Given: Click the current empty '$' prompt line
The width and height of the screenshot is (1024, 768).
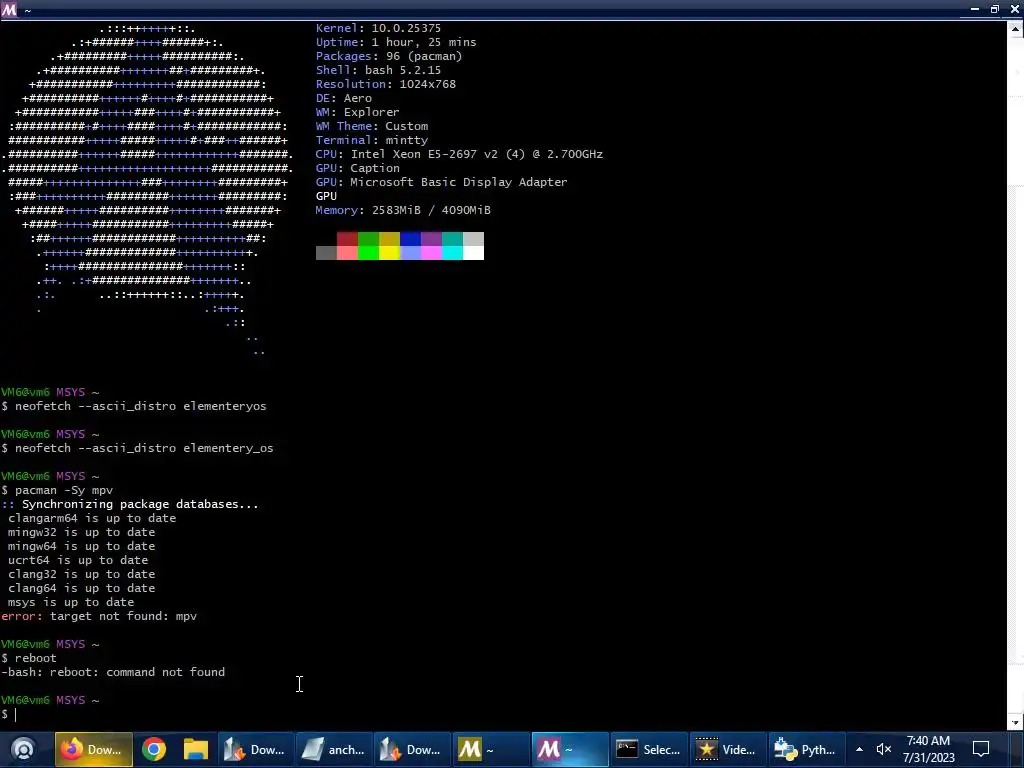Looking at the screenshot, I should coord(9,714).
